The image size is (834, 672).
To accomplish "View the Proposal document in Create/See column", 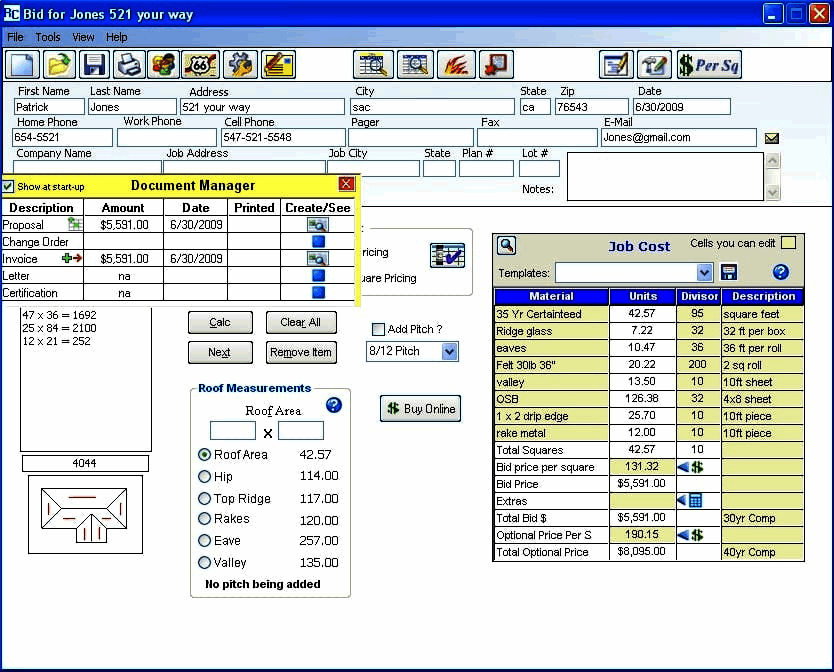I will [x=318, y=225].
